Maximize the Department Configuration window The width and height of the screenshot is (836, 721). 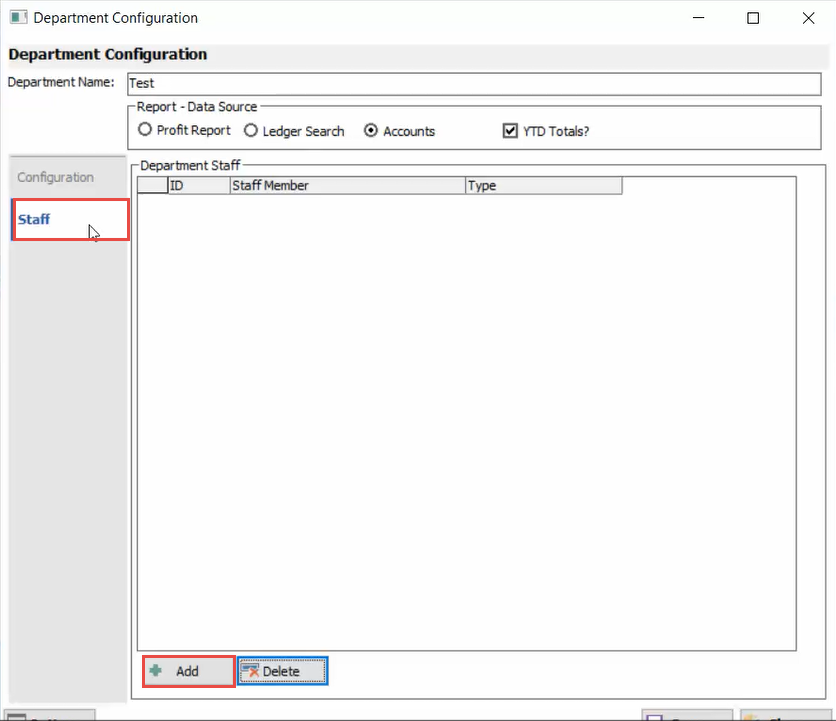point(753,18)
